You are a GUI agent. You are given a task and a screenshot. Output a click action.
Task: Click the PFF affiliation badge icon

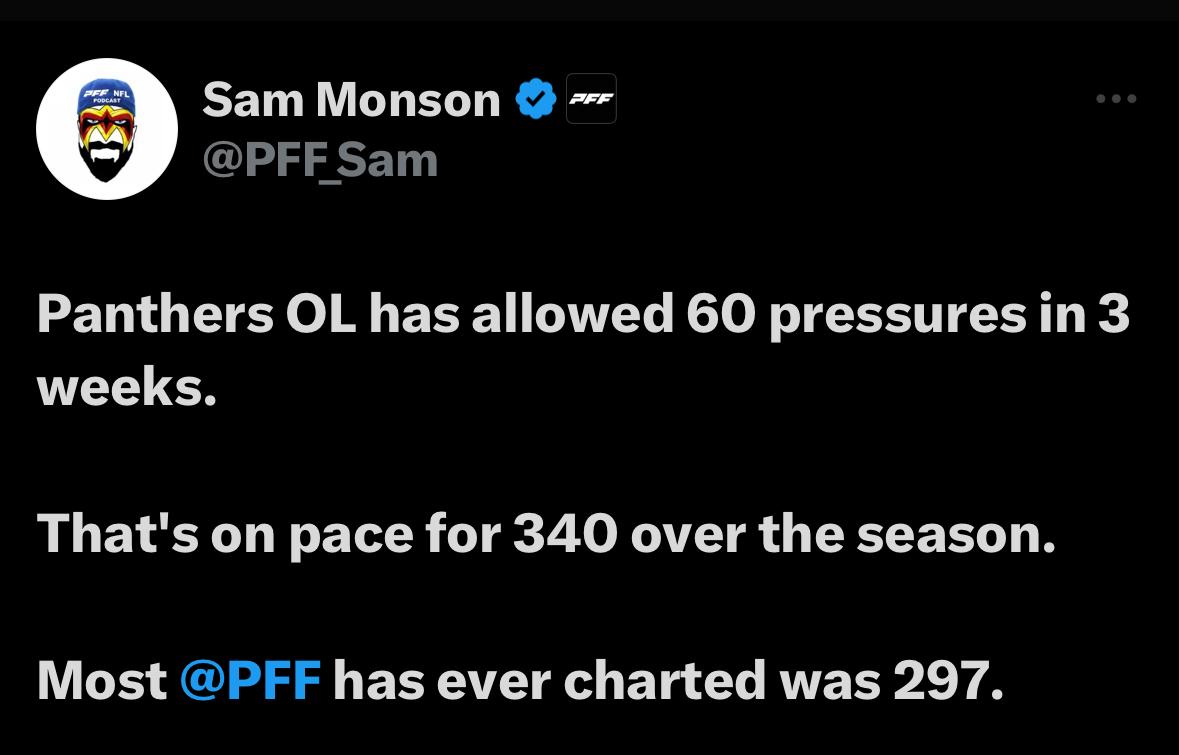point(591,99)
